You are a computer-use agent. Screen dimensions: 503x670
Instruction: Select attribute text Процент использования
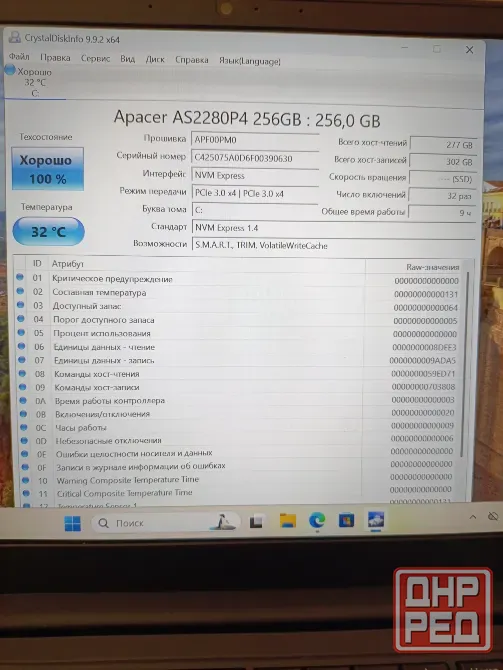coord(102,333)
